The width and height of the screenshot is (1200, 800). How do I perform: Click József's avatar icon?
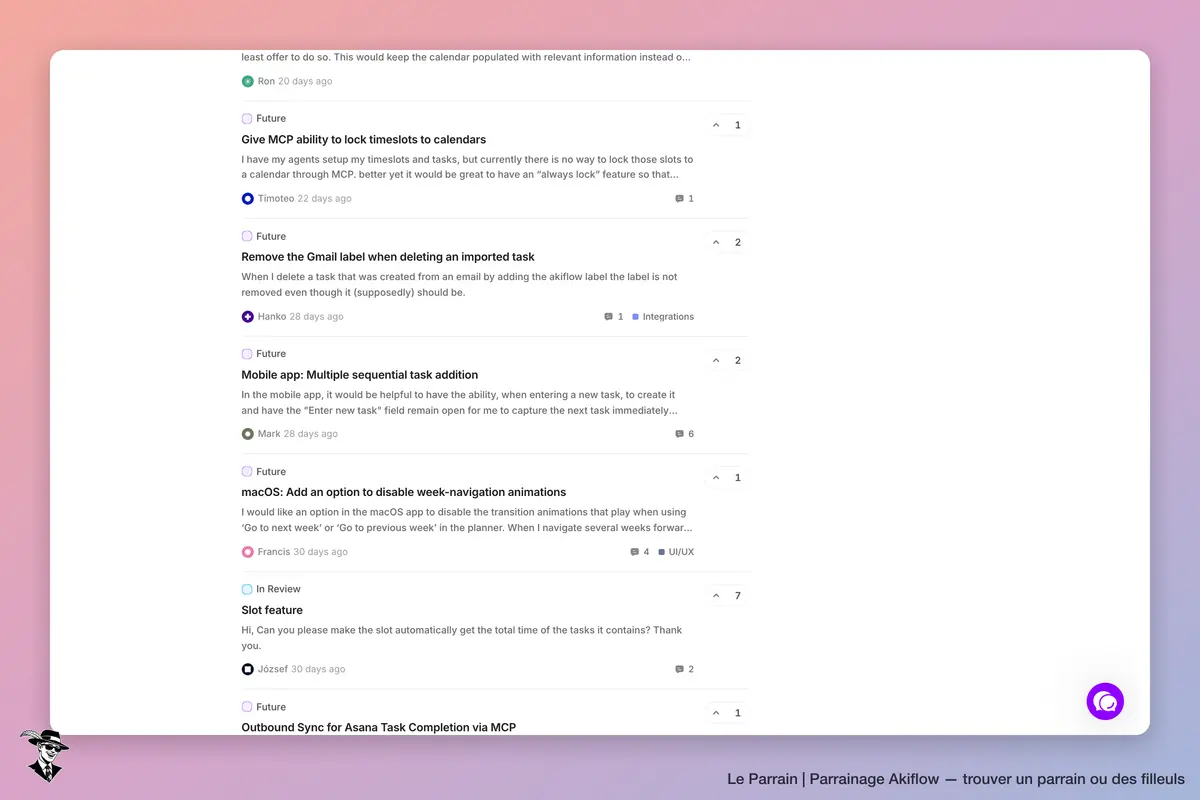[248, 669]
